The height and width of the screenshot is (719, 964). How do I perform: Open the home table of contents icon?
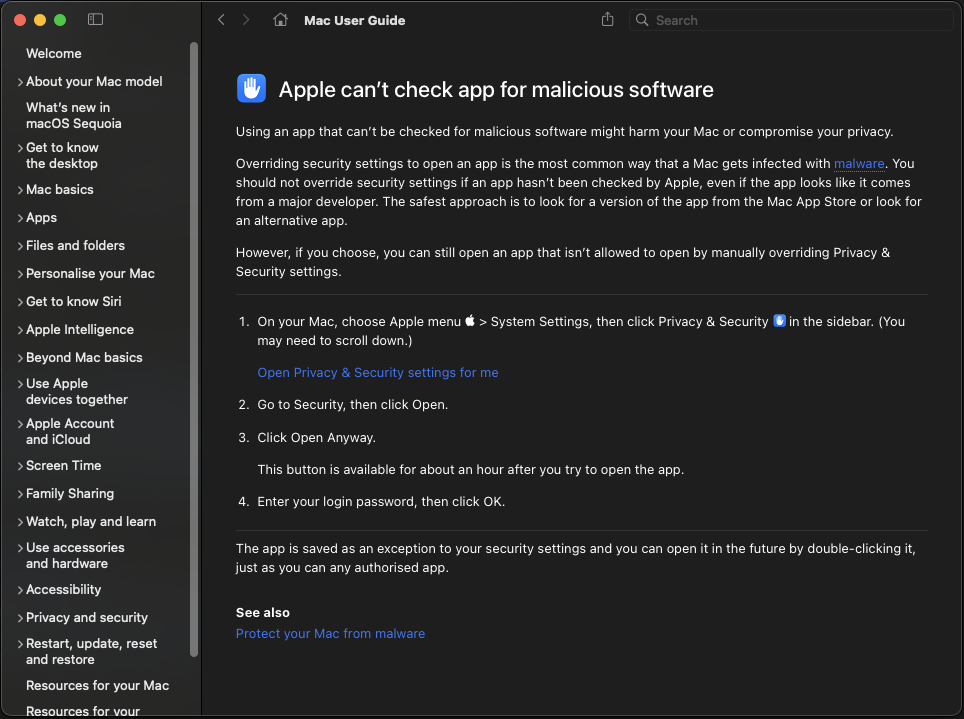pos(281,20)
